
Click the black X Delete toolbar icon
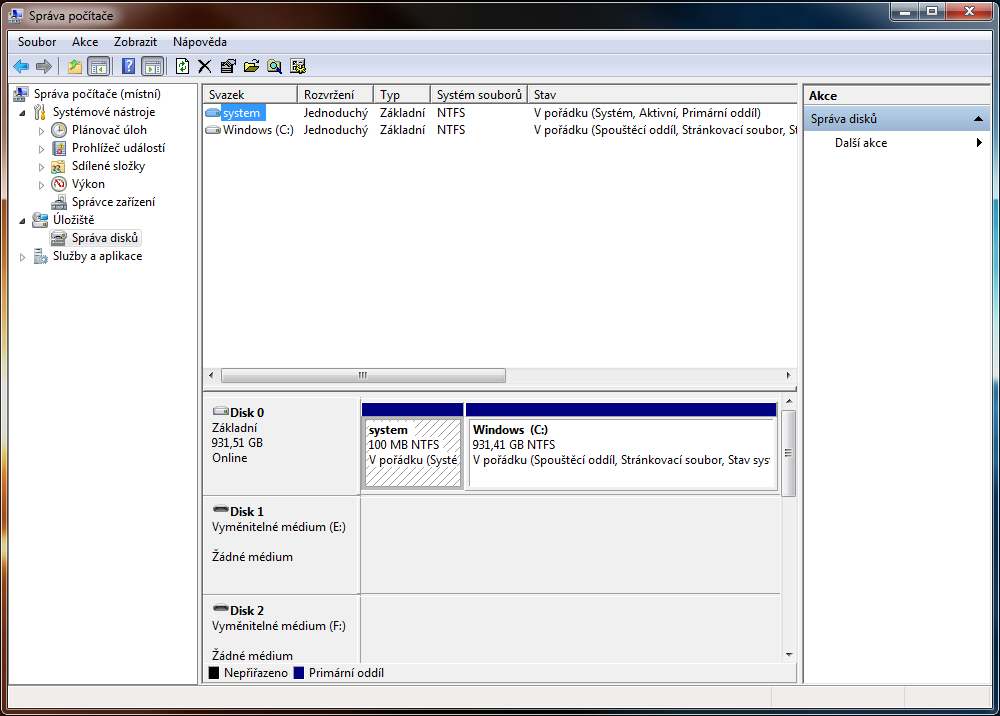pyautogui.click(x=205, y=67)
